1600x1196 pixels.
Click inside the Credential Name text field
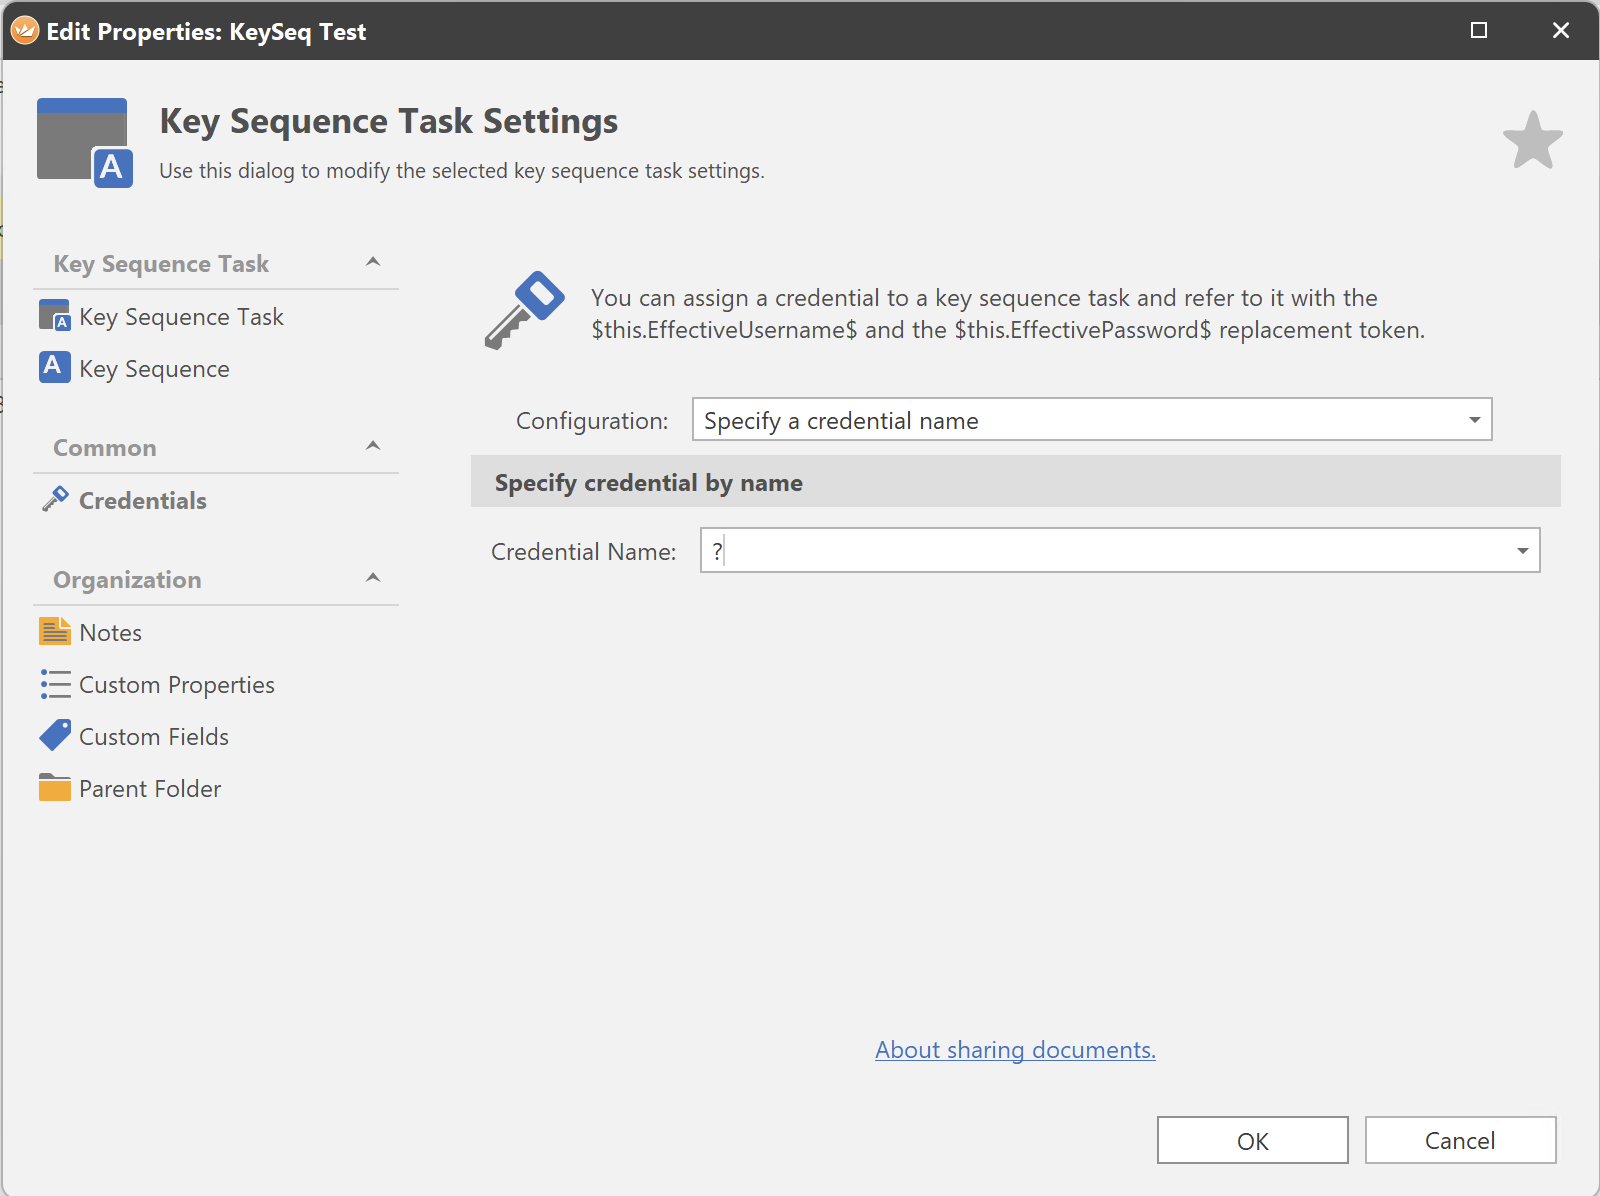pyautogui.click(x=1100, y=551)
